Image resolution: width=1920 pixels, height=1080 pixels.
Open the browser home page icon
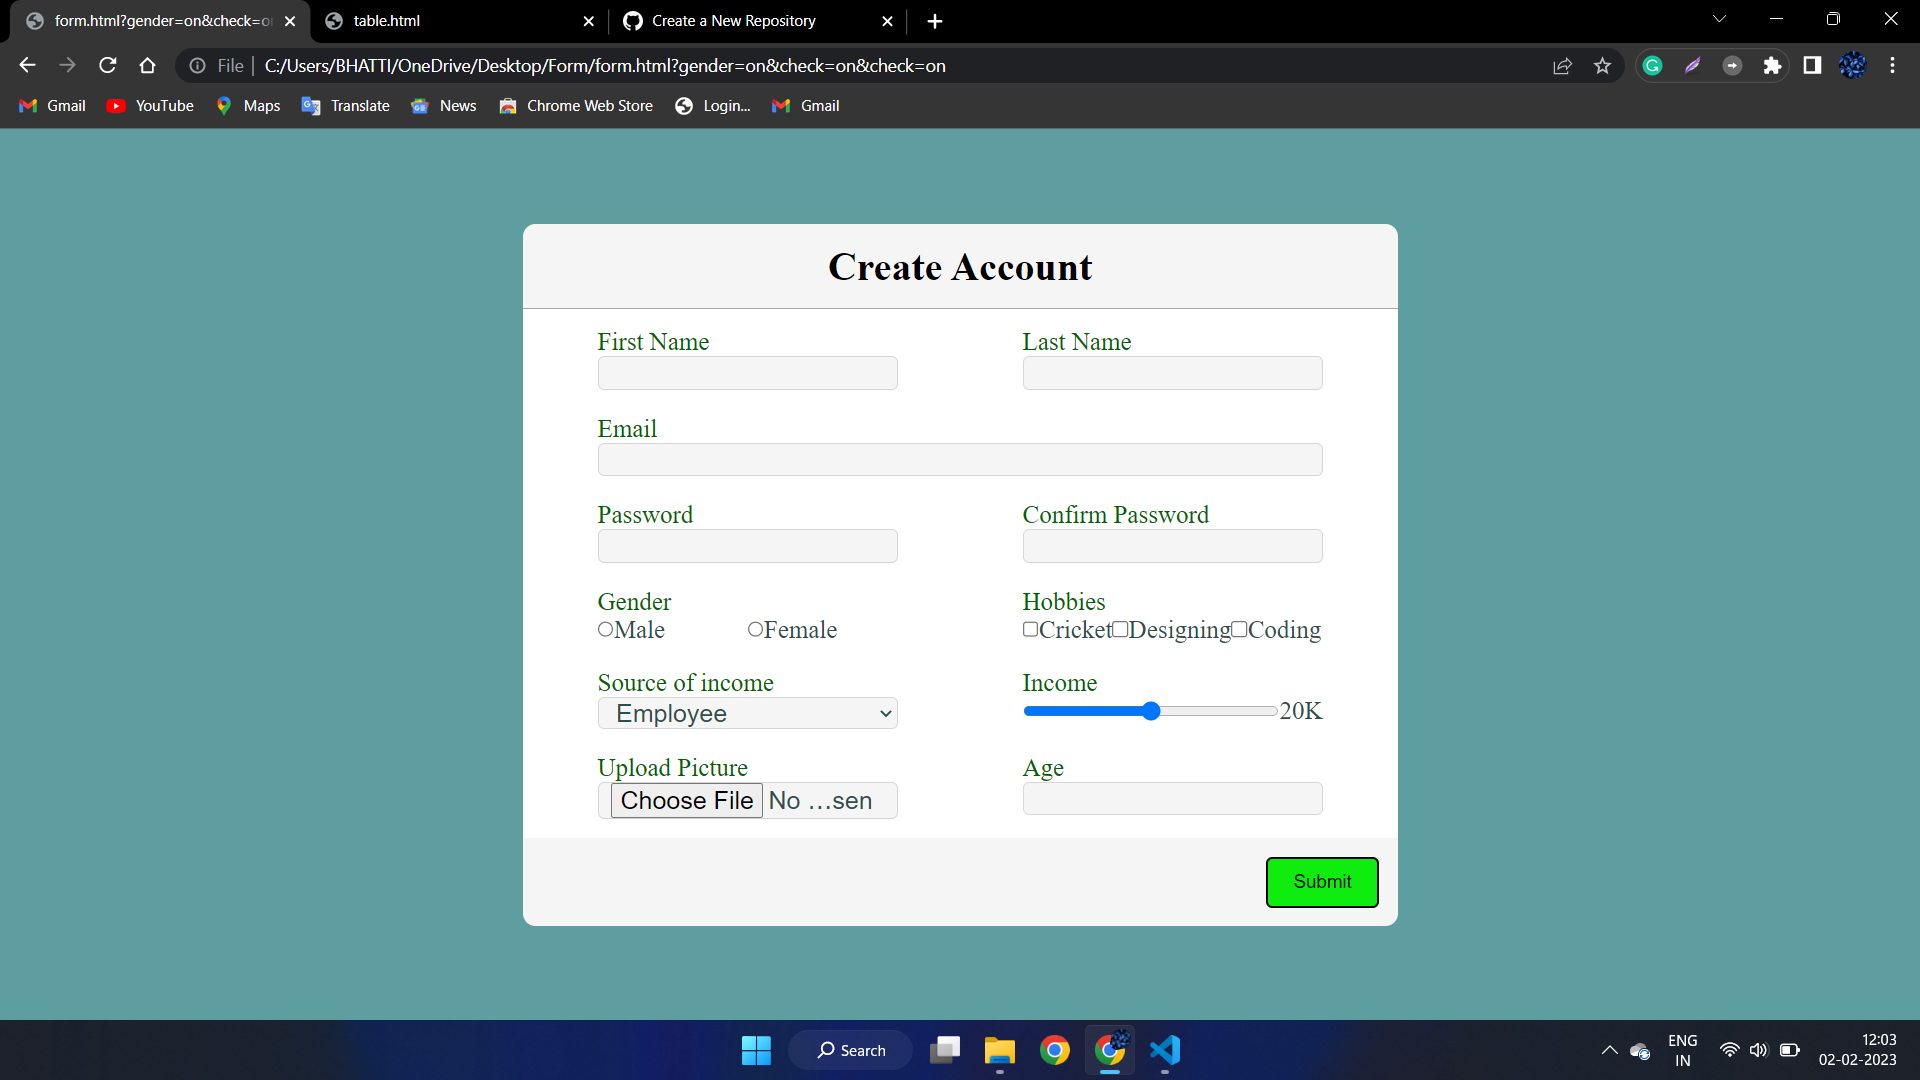(x=148, y=66)
